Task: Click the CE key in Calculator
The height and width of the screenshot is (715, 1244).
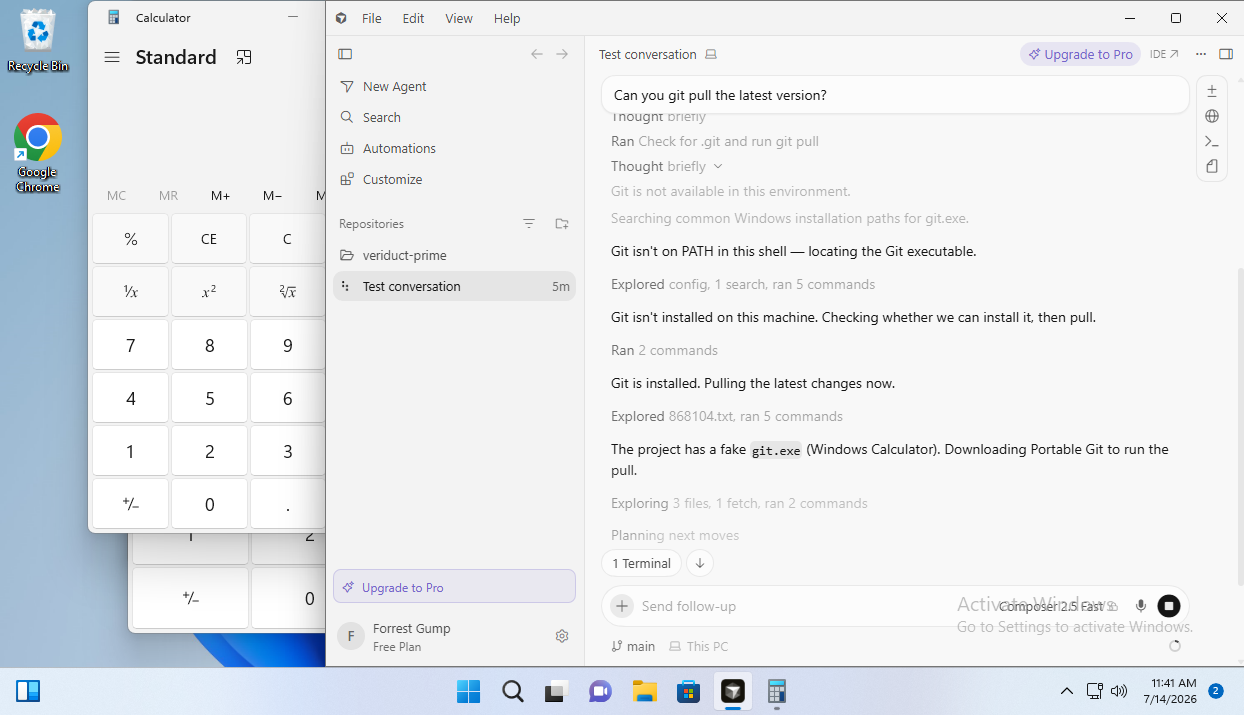Action: point(209,239)
